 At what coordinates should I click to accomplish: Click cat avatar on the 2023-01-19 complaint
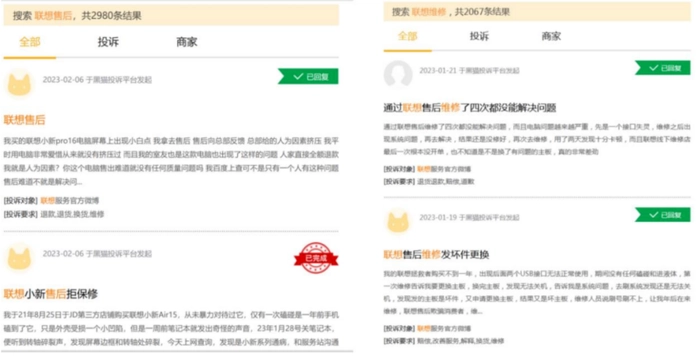coord(398,221)
